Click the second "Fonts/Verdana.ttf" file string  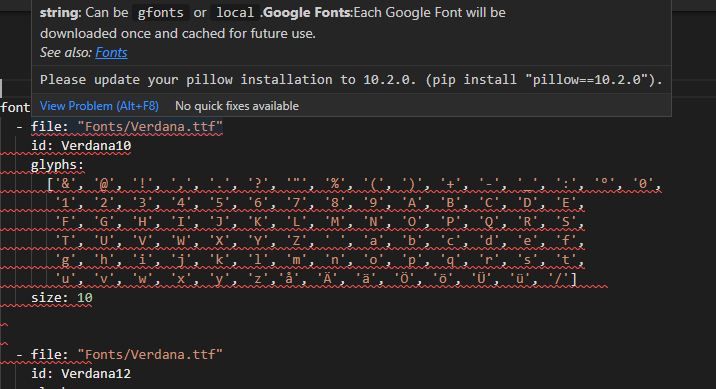click(150, 354)
